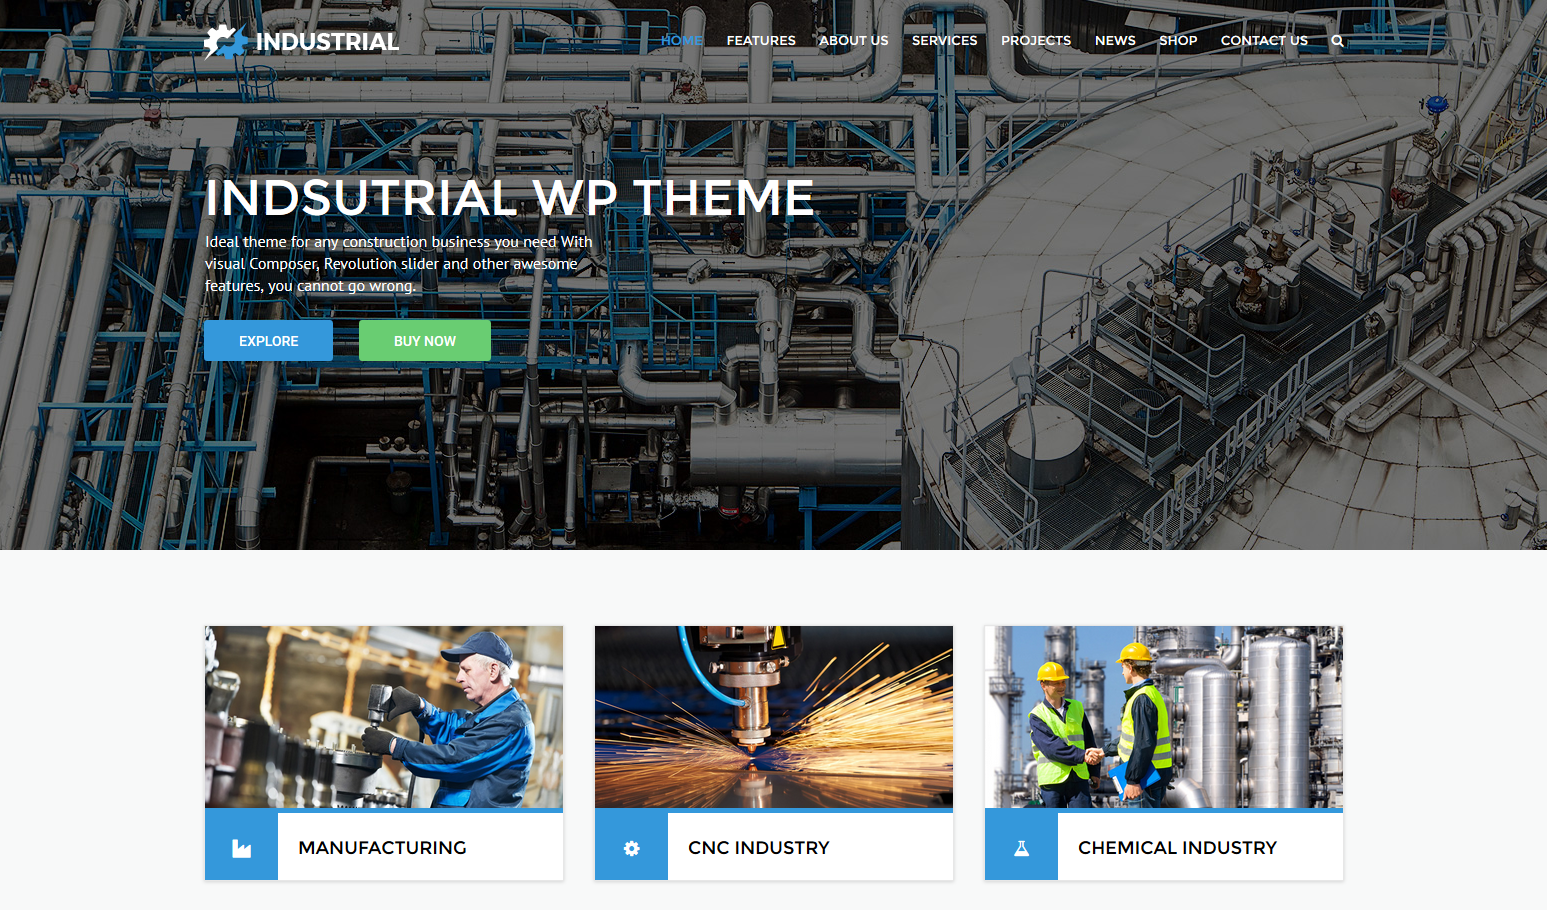Open the Services navigation link
Viewport: 1547px width, 910px height.
[x=944, y=41]
